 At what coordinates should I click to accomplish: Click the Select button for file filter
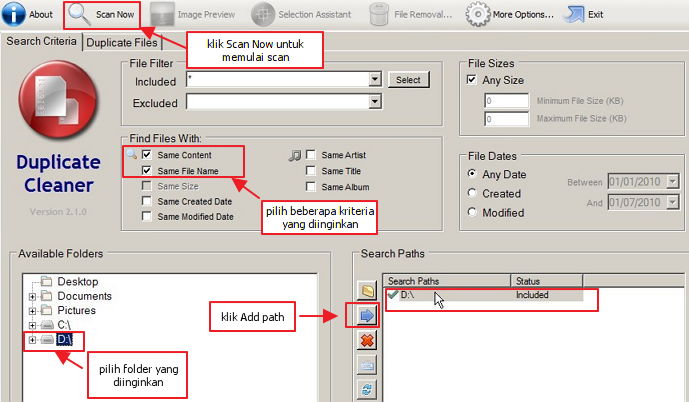[408, 80]
